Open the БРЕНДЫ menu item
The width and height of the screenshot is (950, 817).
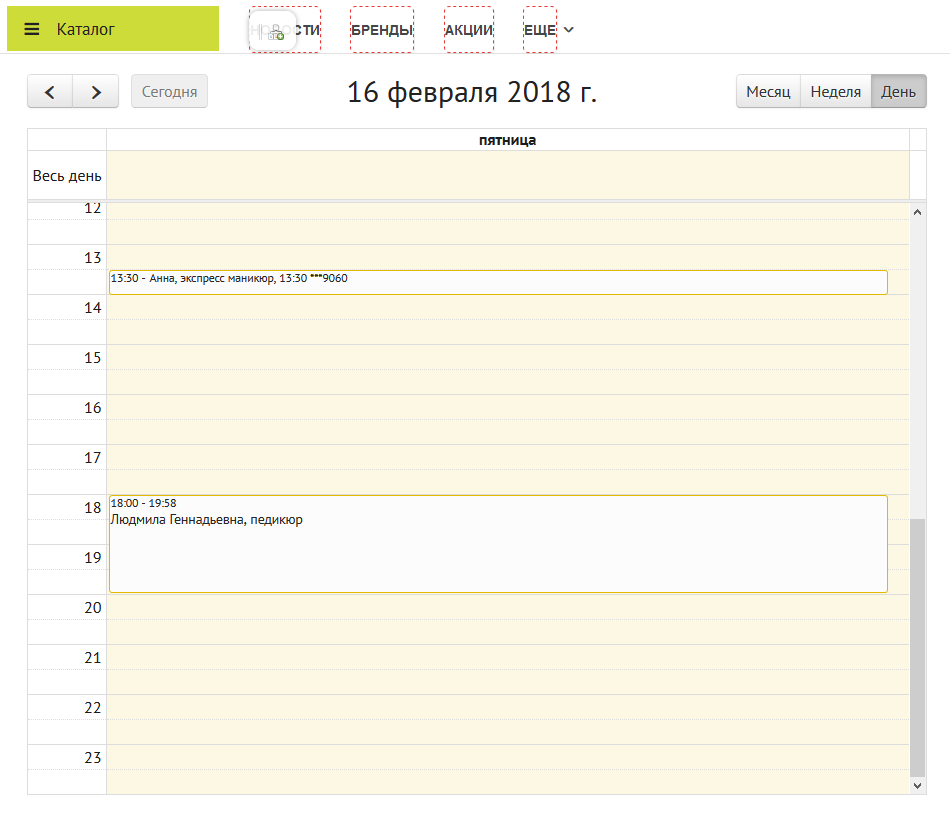tap(382, 30)
